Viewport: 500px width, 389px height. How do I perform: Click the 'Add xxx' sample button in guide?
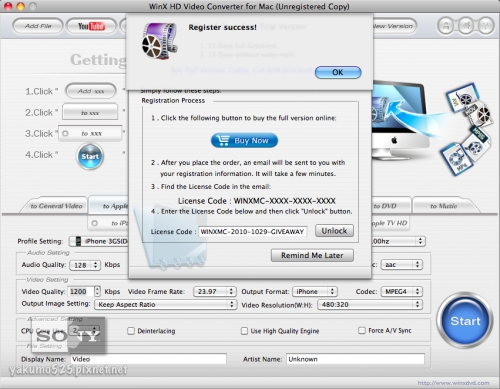click(91, 91)
